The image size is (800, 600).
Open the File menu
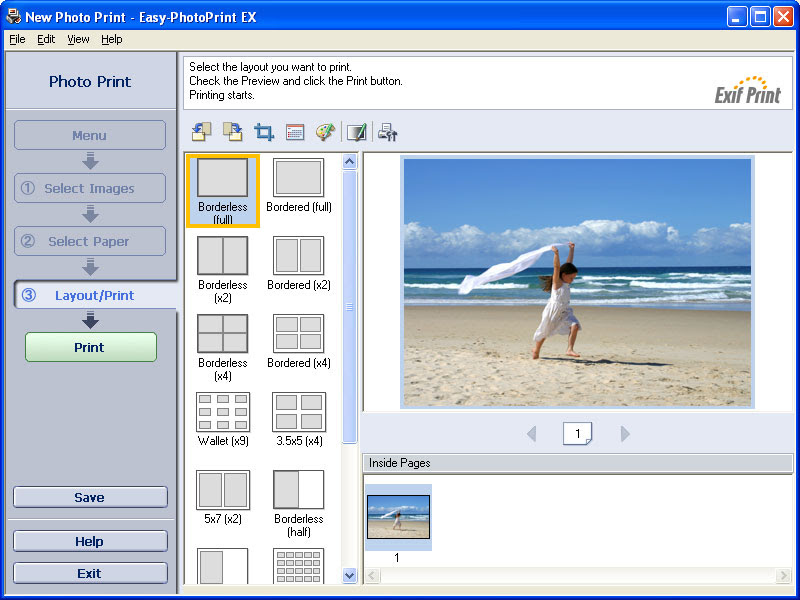tap(17, 39)
